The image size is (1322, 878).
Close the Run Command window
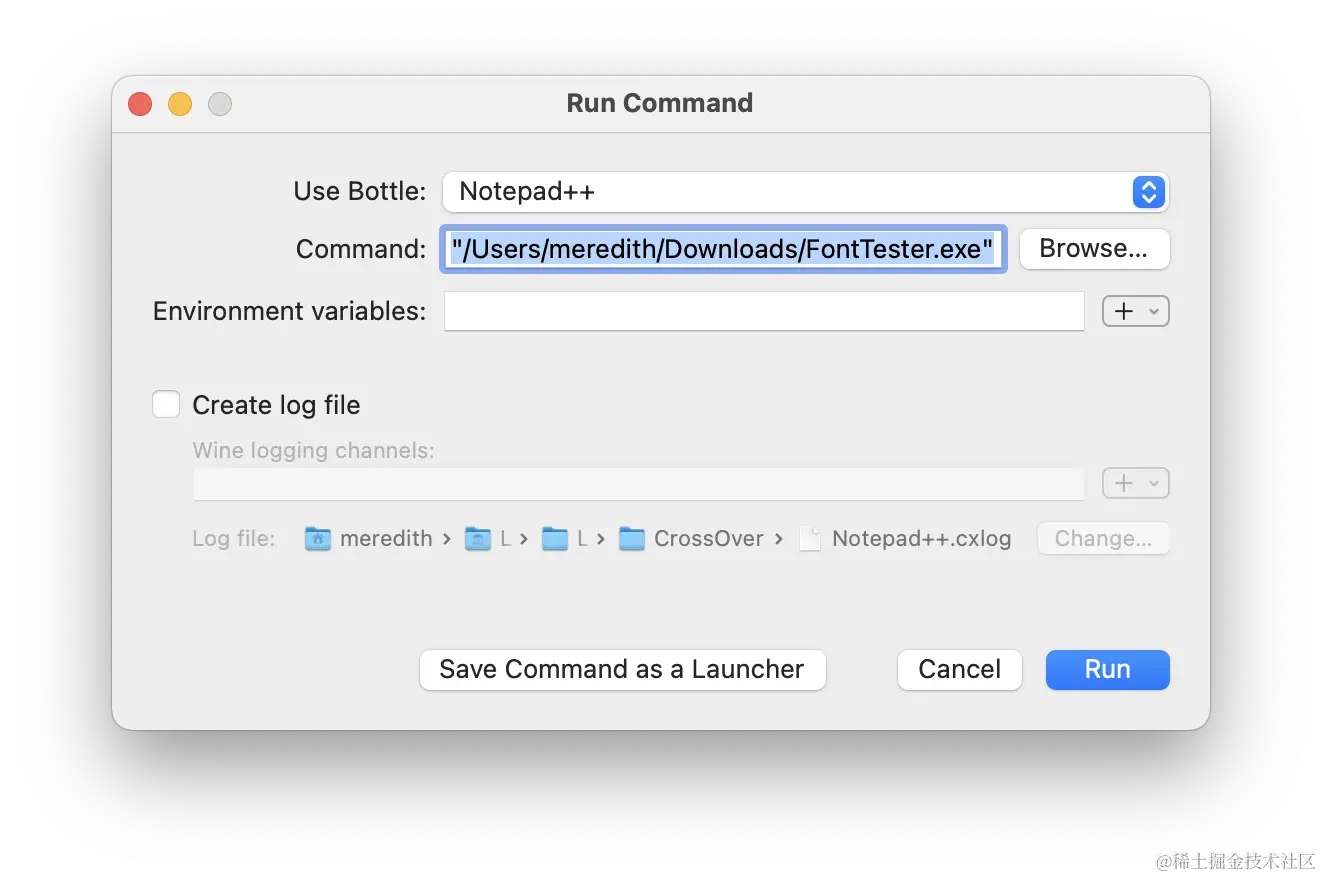(x=140, y=103)
